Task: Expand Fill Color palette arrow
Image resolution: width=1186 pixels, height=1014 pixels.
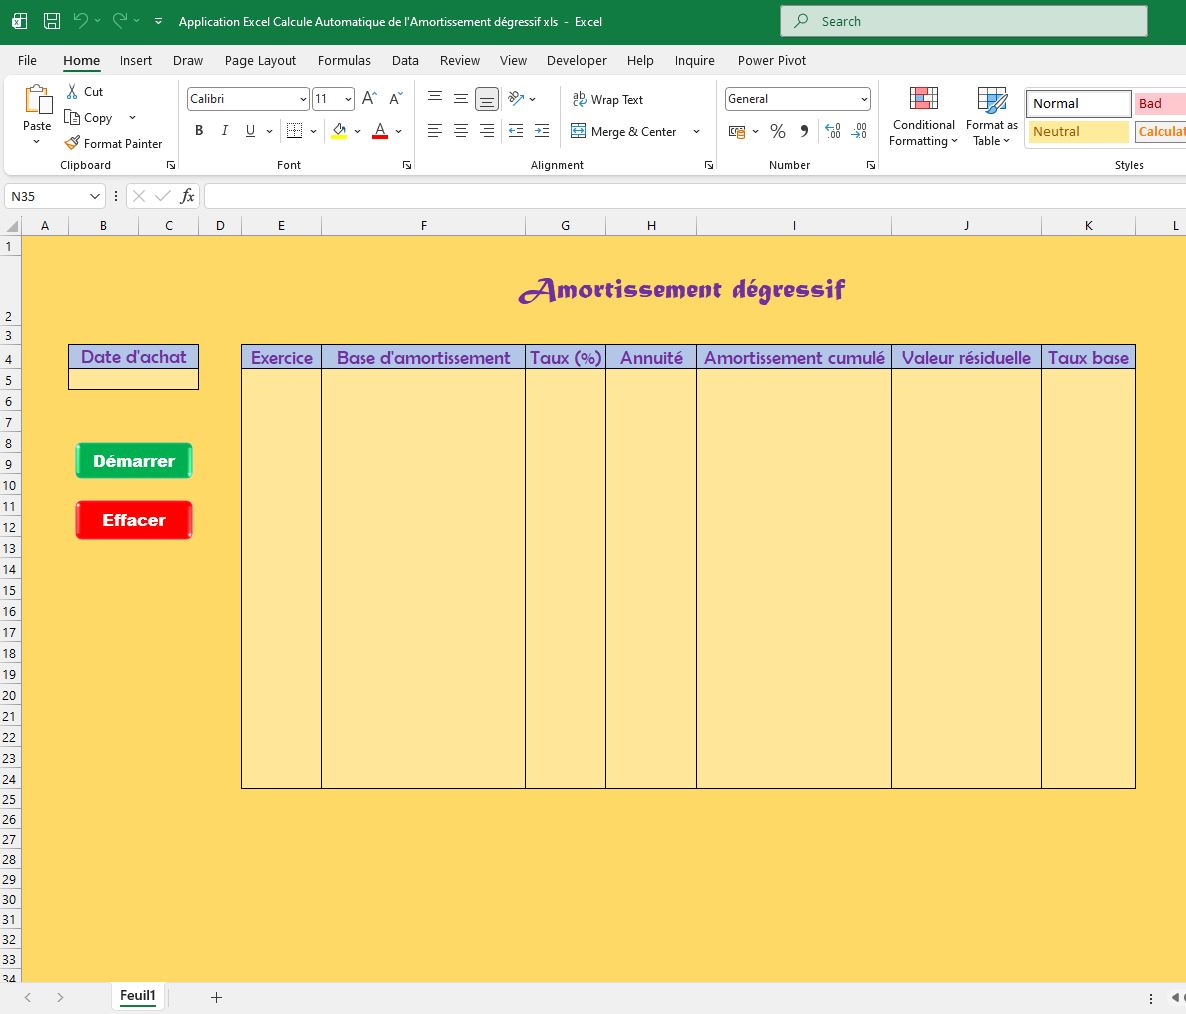Action: [357, 132]
